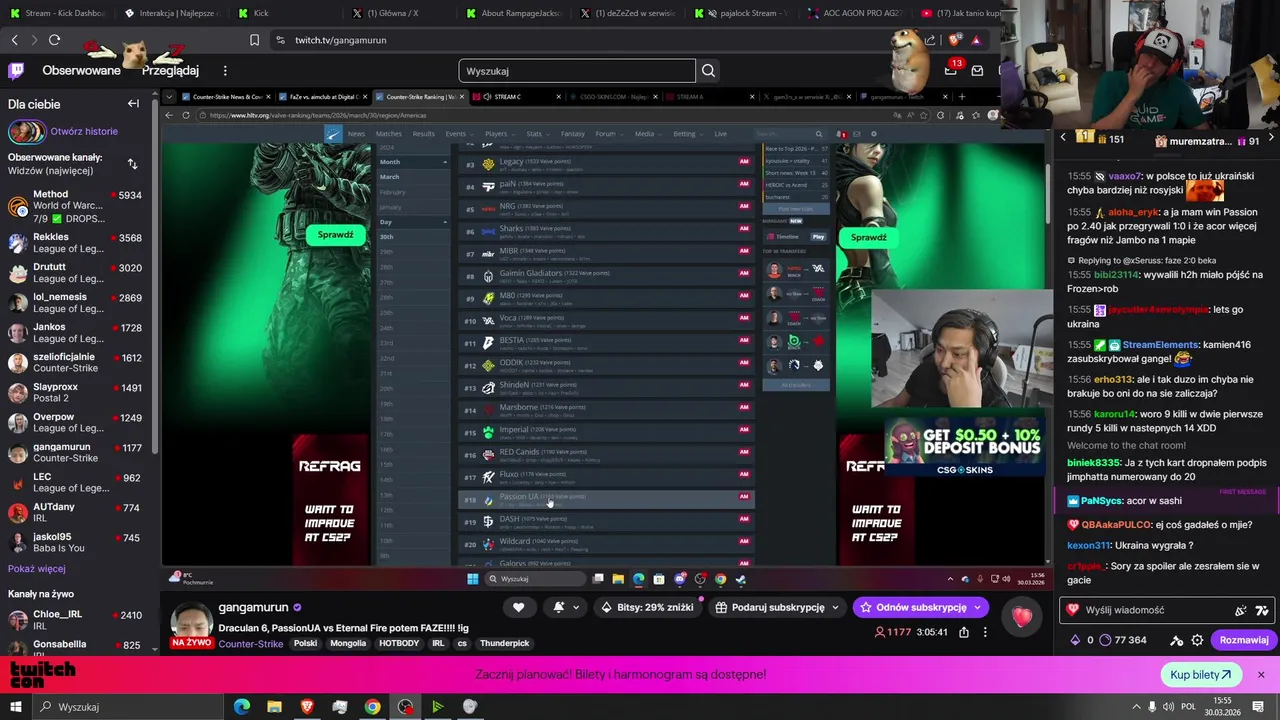Open Microsoft Edge from the taskbar
The image size is (1280, 720).
click(242, 707)
